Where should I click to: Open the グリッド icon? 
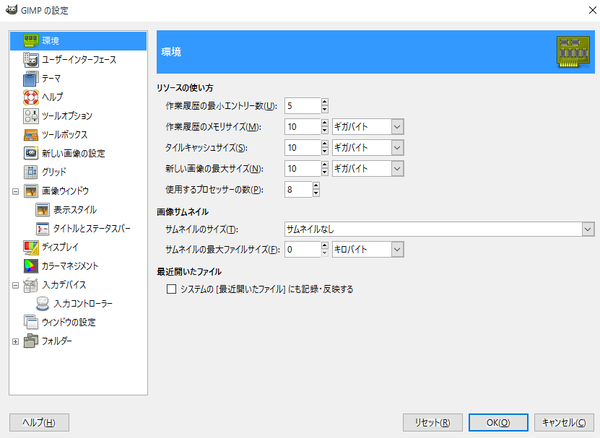point(31,172)
